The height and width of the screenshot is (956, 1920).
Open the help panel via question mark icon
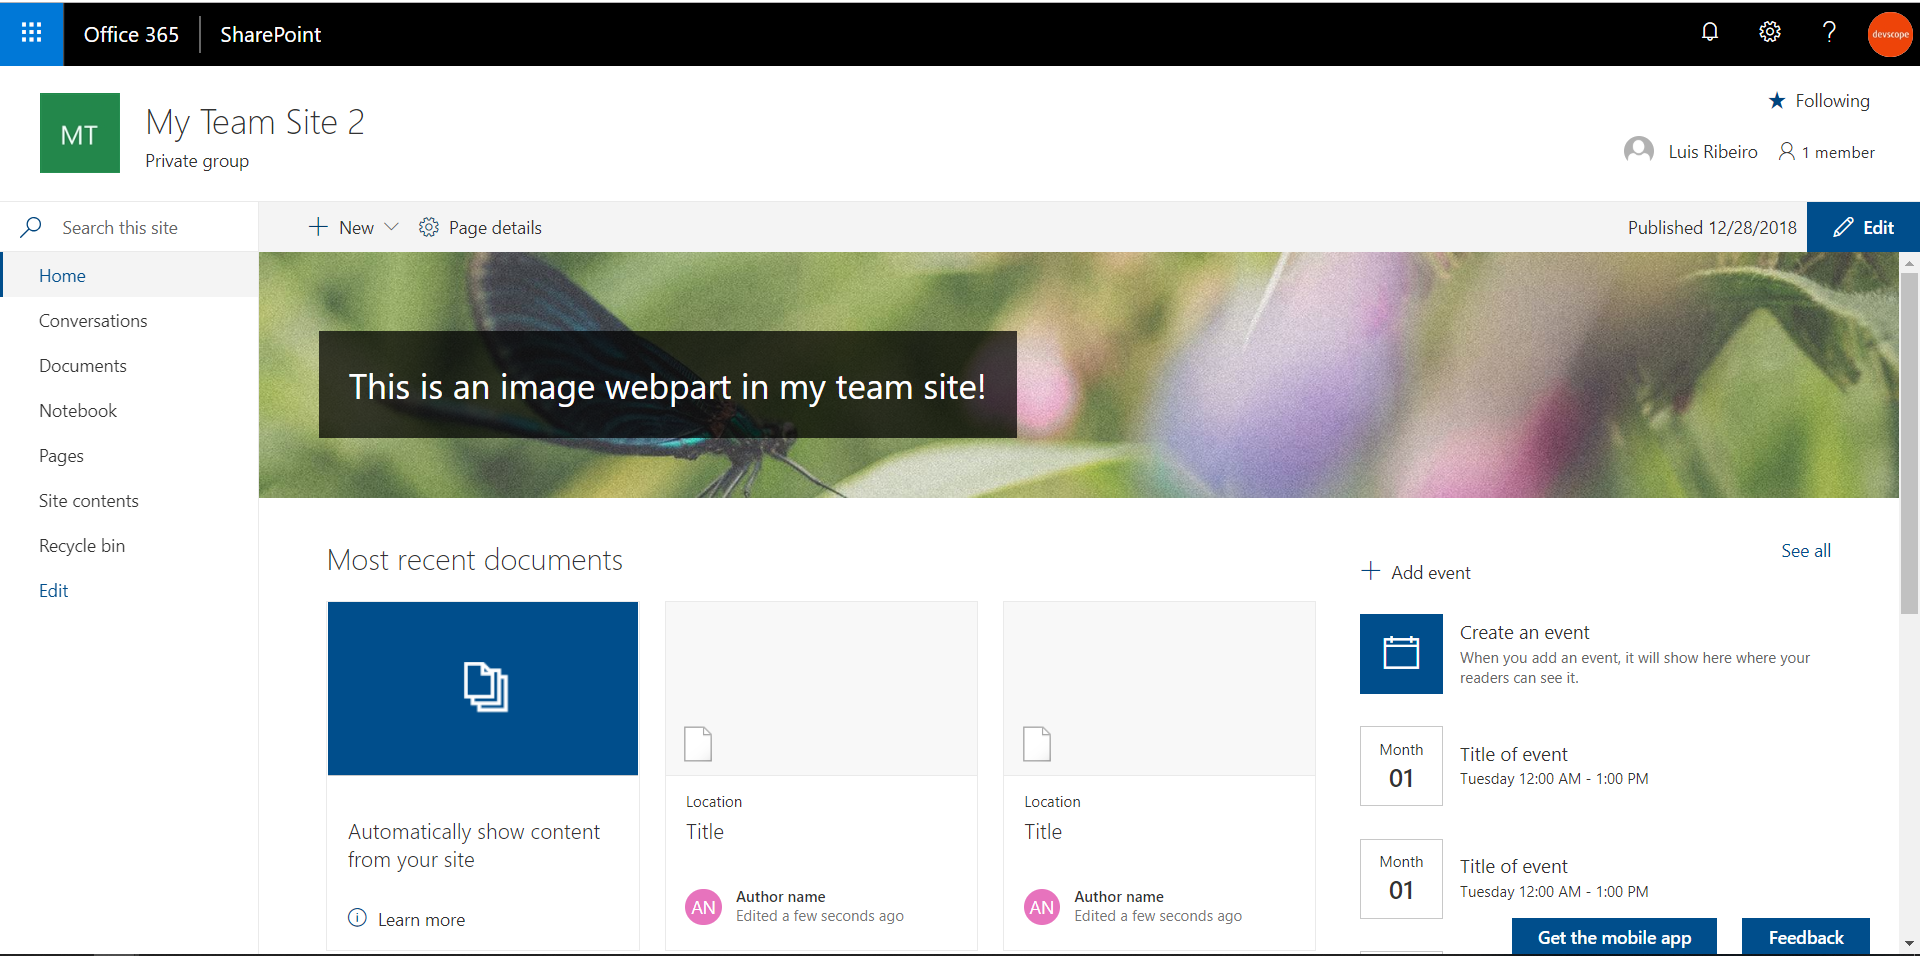point(1829,32)
